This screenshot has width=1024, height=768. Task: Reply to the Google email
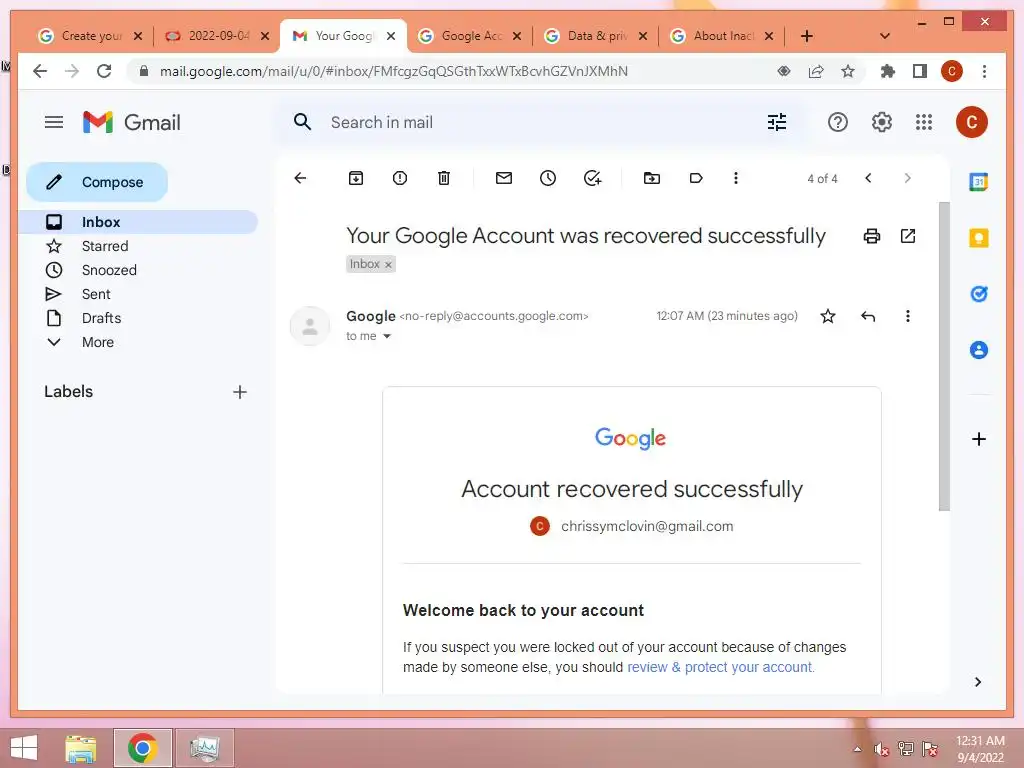pyautogui.click(x=867, y=316)
